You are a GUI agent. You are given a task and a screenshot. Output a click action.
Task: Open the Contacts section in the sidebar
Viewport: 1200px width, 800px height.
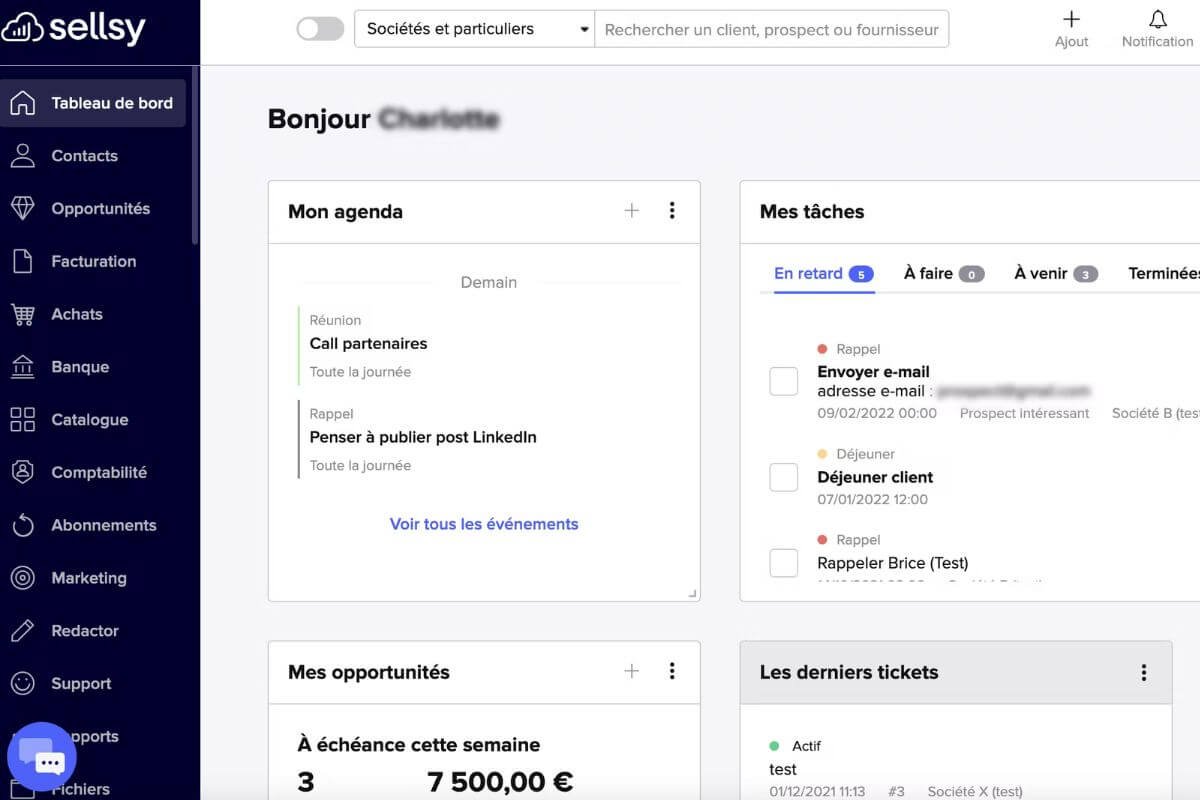(x=84, y=155)
